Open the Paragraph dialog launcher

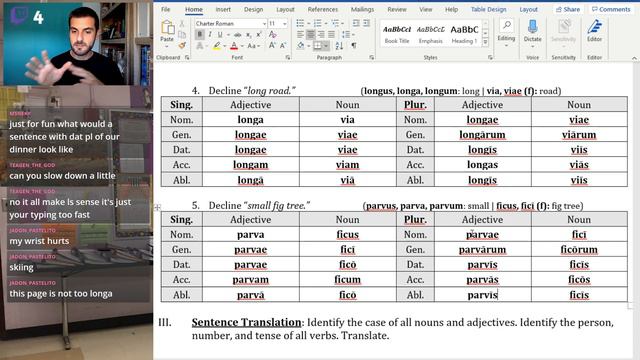pos(371,58)
